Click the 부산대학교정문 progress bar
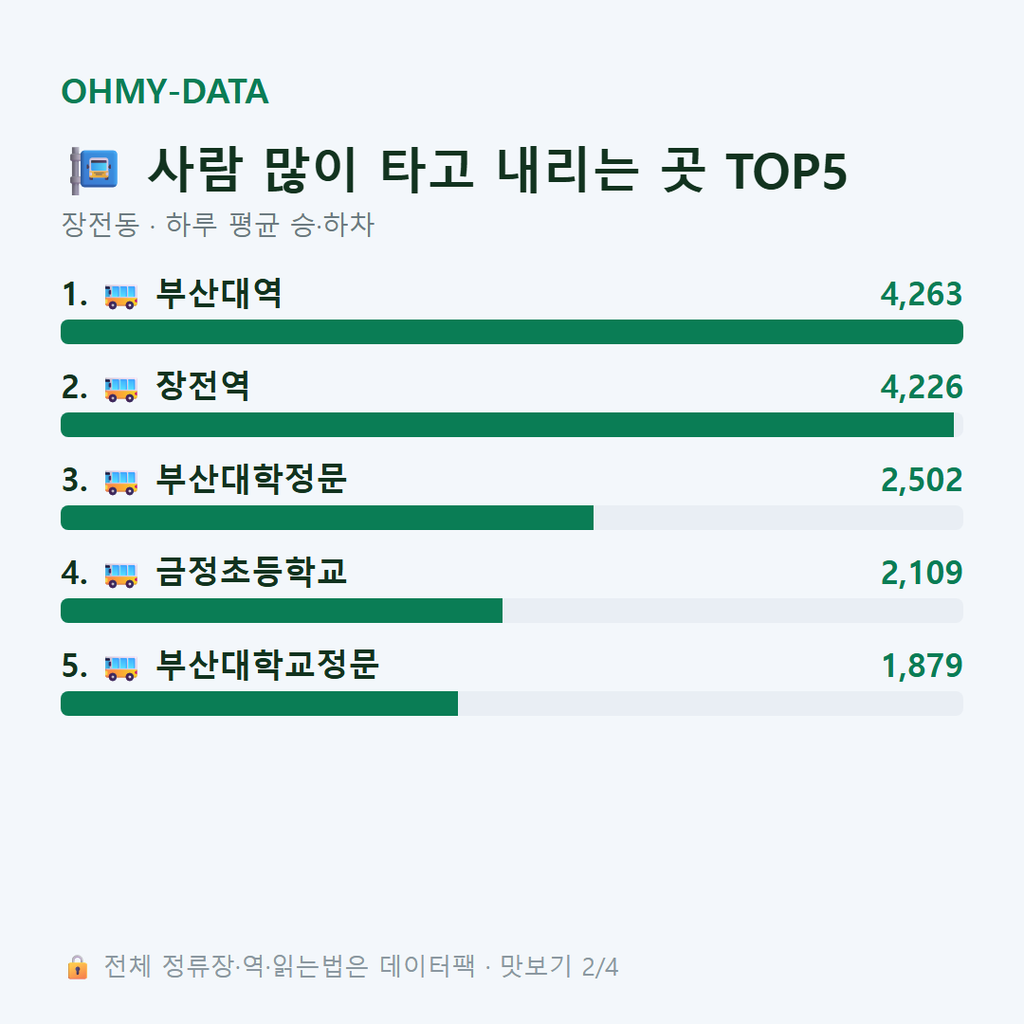 (512, 703)
